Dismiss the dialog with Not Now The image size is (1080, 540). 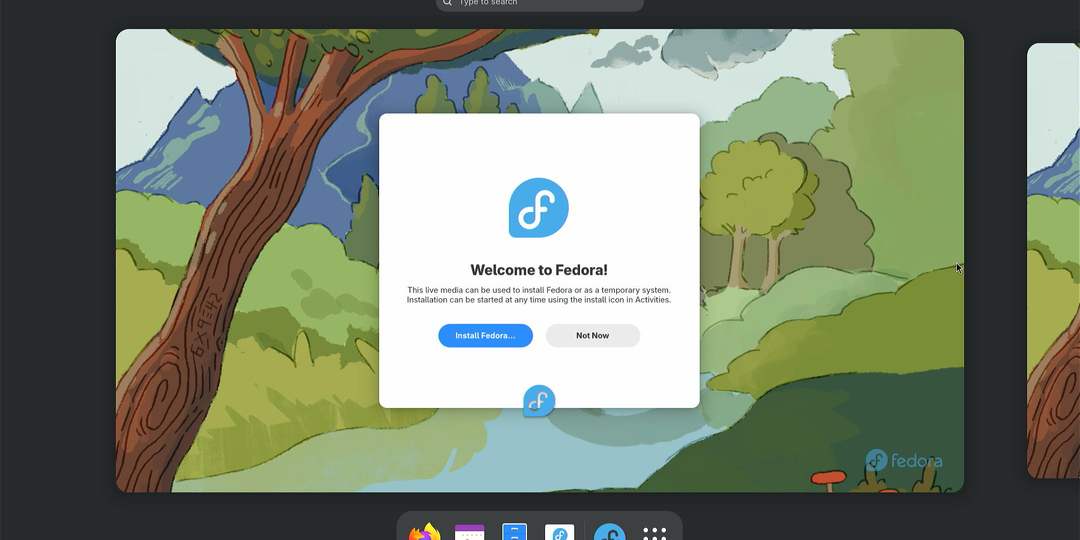(593, 335)
